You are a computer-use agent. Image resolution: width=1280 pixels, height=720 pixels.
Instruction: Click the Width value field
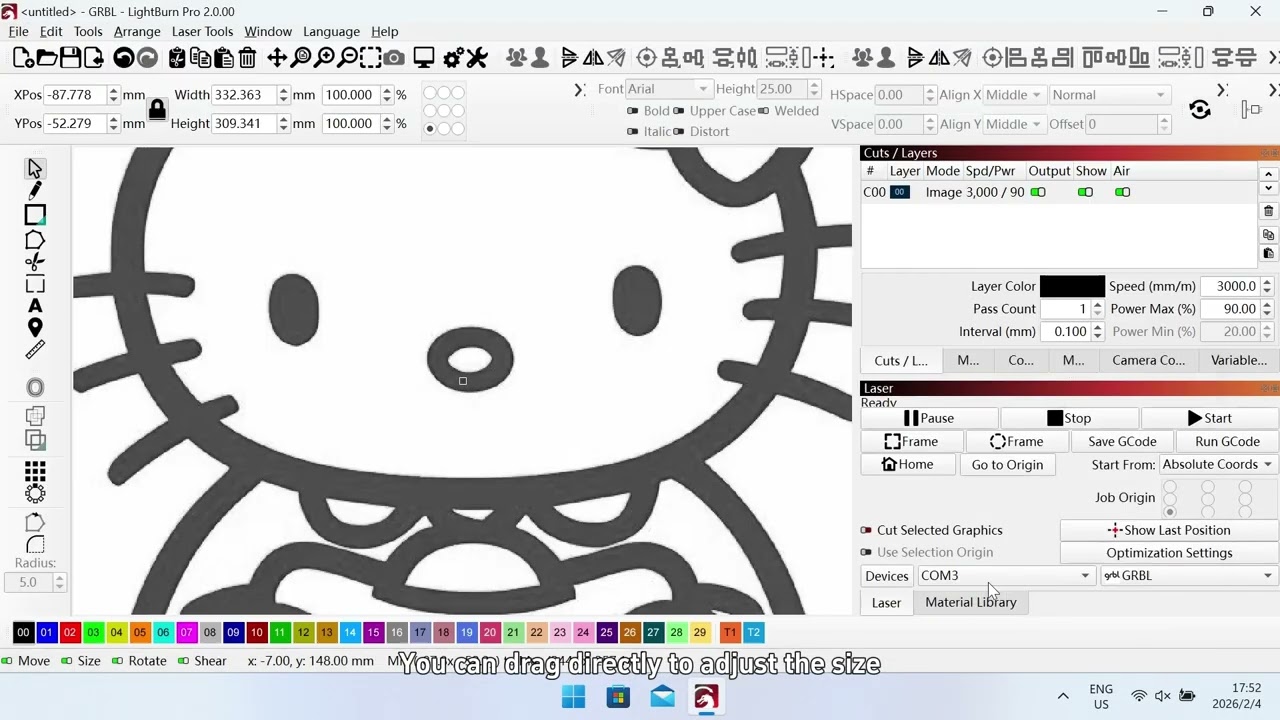pos(244,95)
